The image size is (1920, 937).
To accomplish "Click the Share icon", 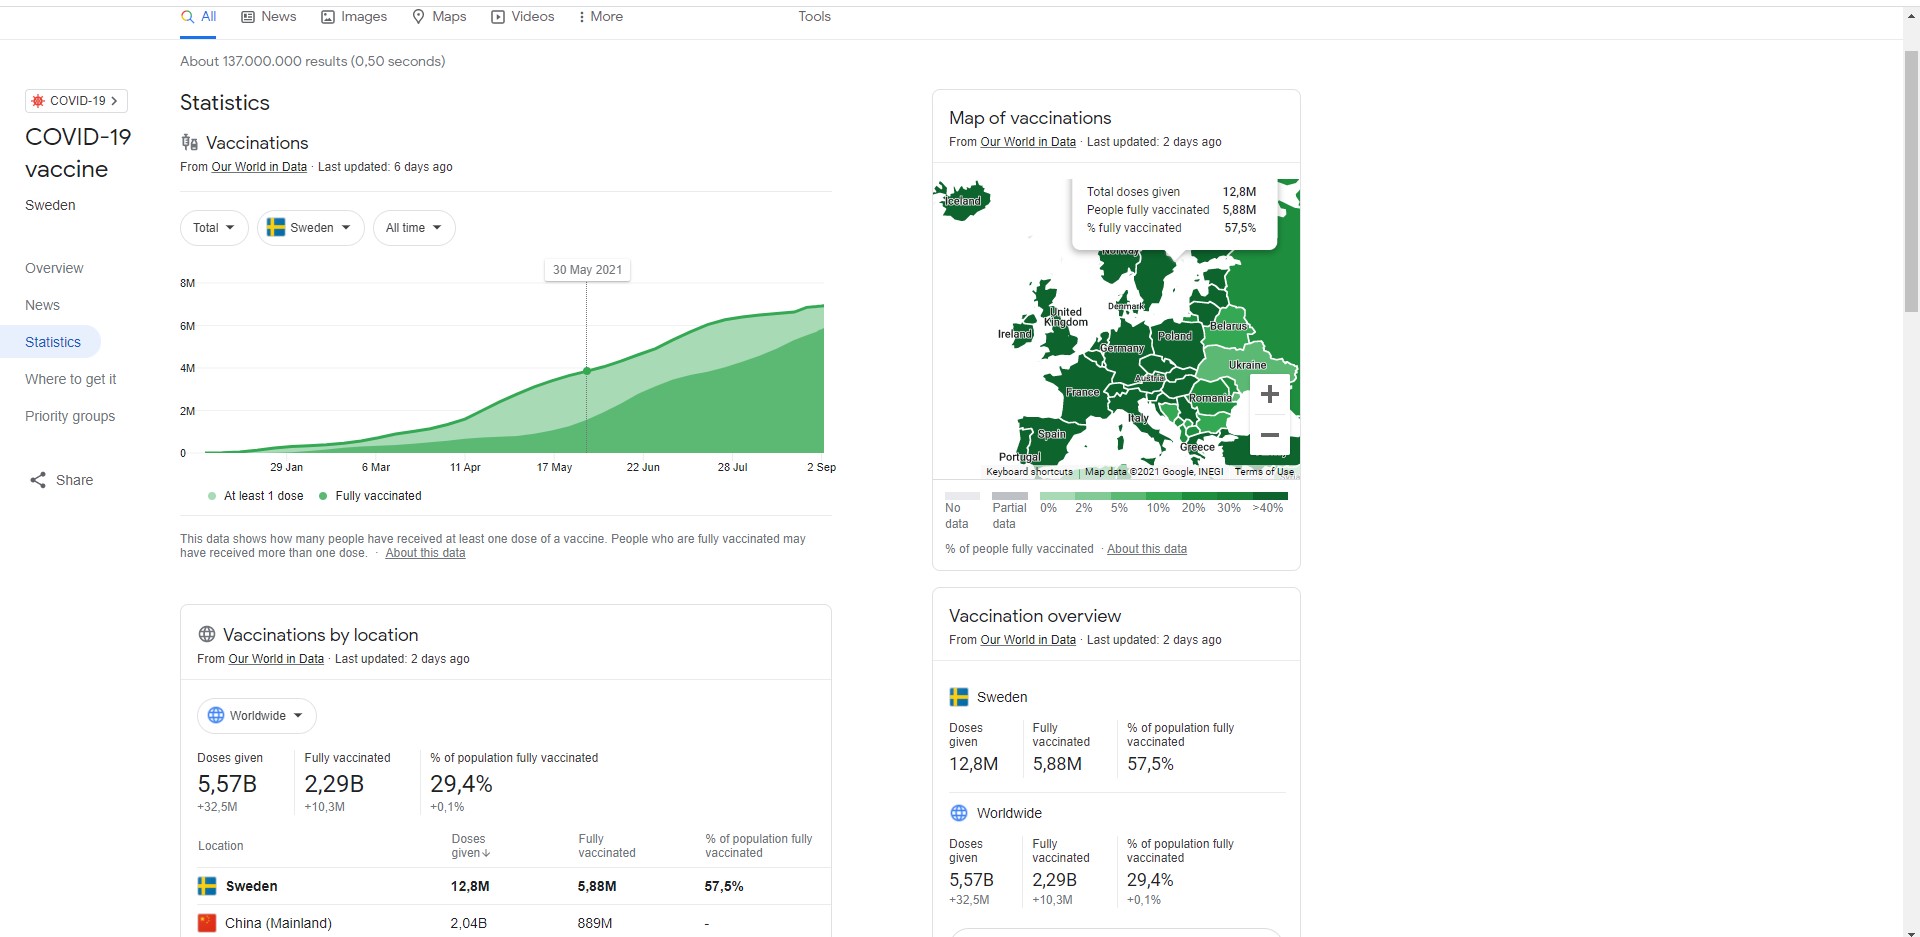I will coord(38,480).
